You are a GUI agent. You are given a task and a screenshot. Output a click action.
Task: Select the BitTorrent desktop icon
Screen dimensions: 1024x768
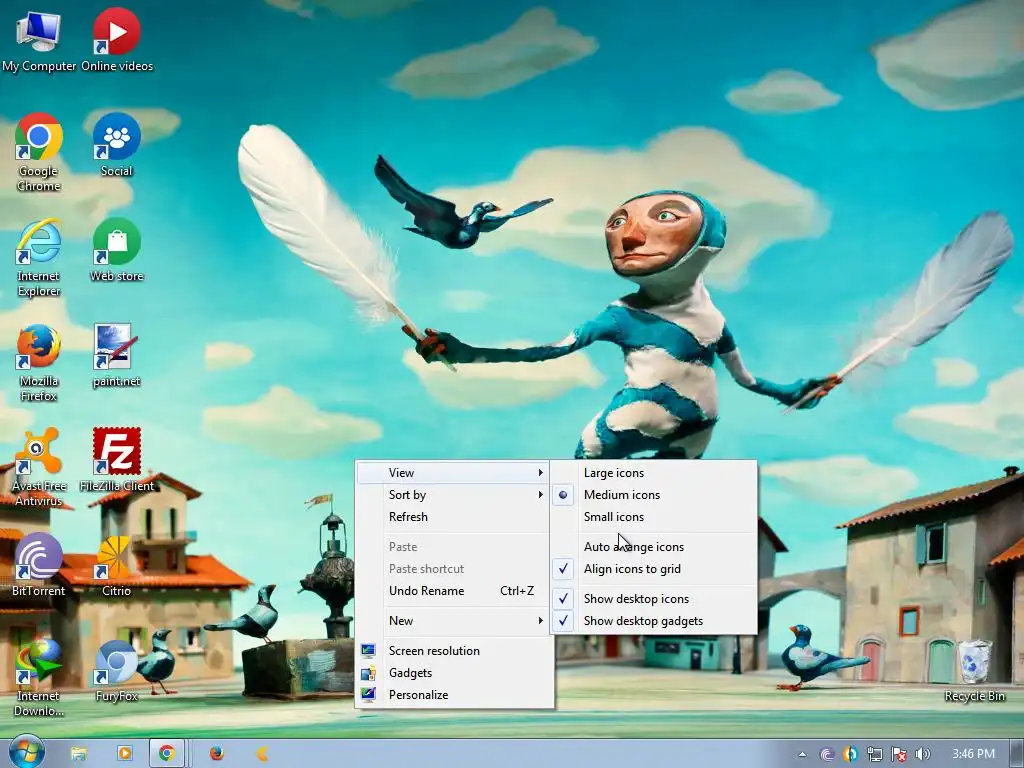click(x=39, y=565)
